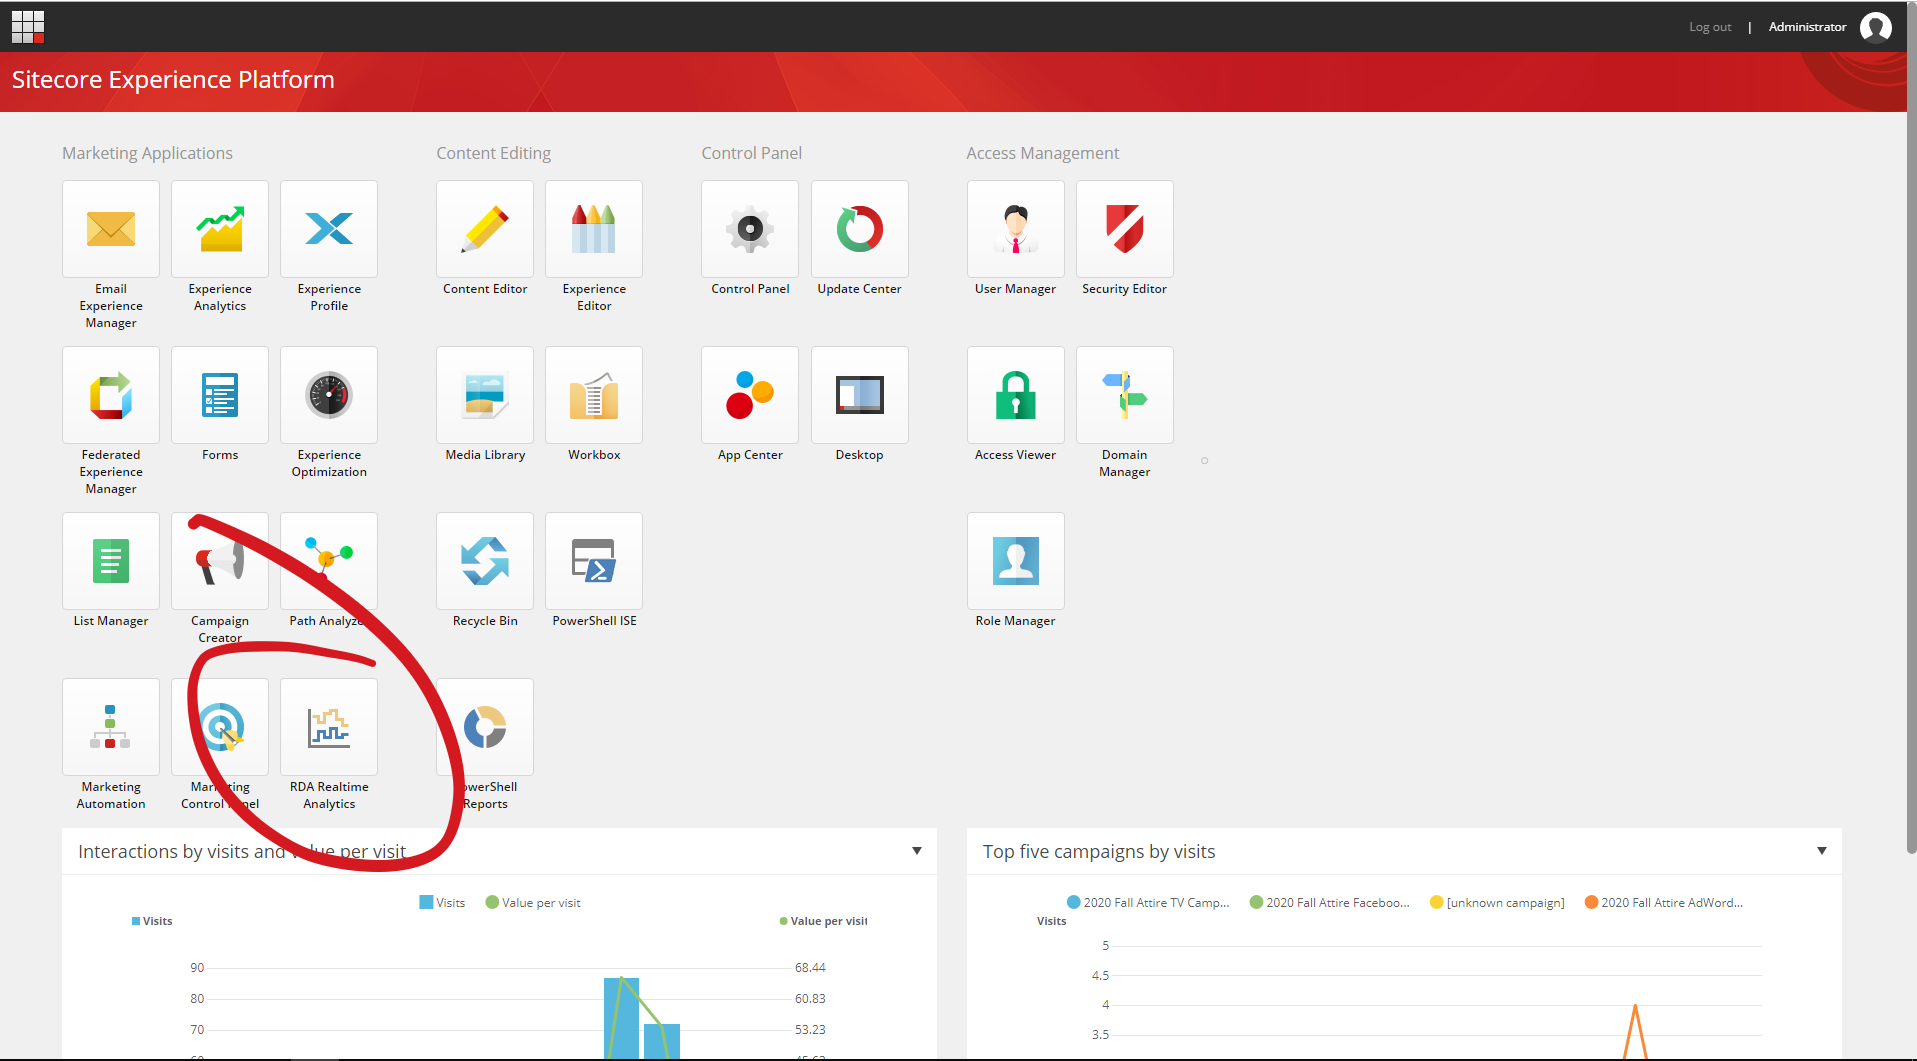
Task: Open the Recycle Bin
Action: [485, 561]
